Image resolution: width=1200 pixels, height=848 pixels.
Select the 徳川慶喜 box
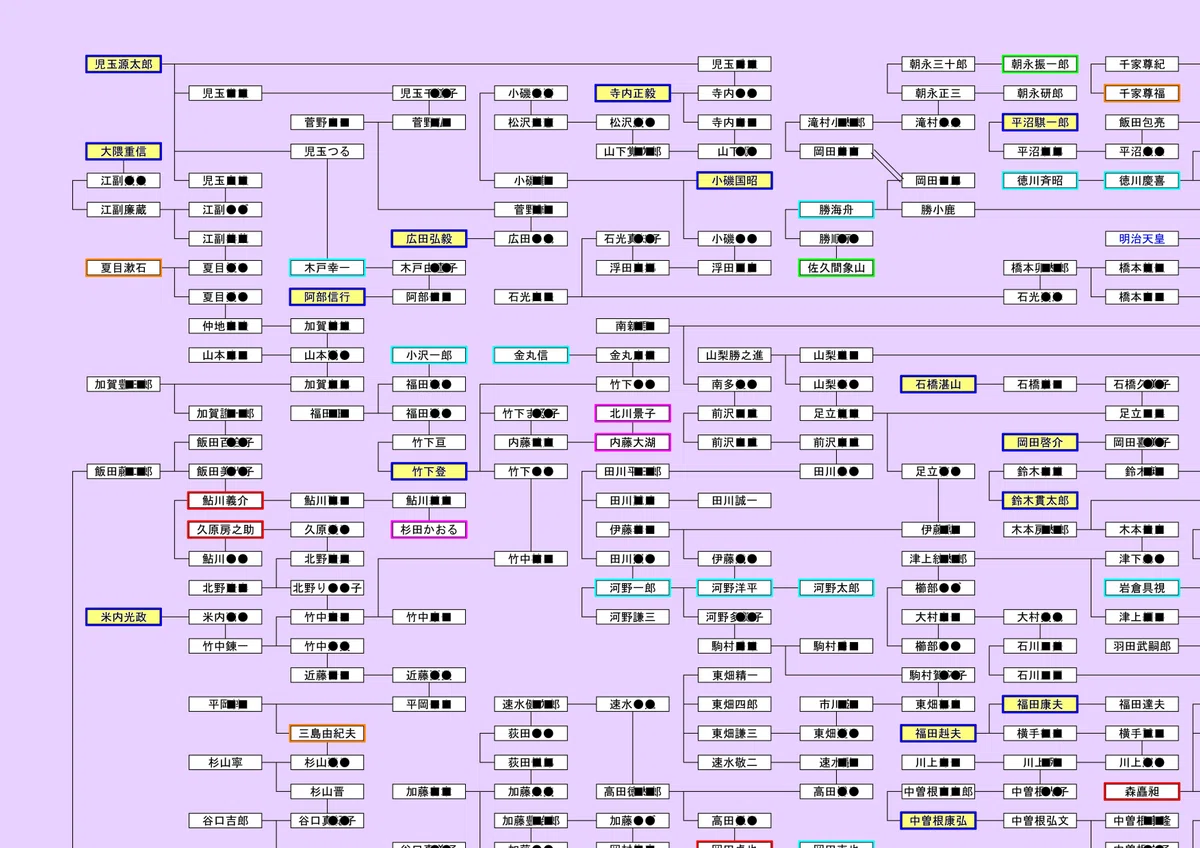(1142, 181)
